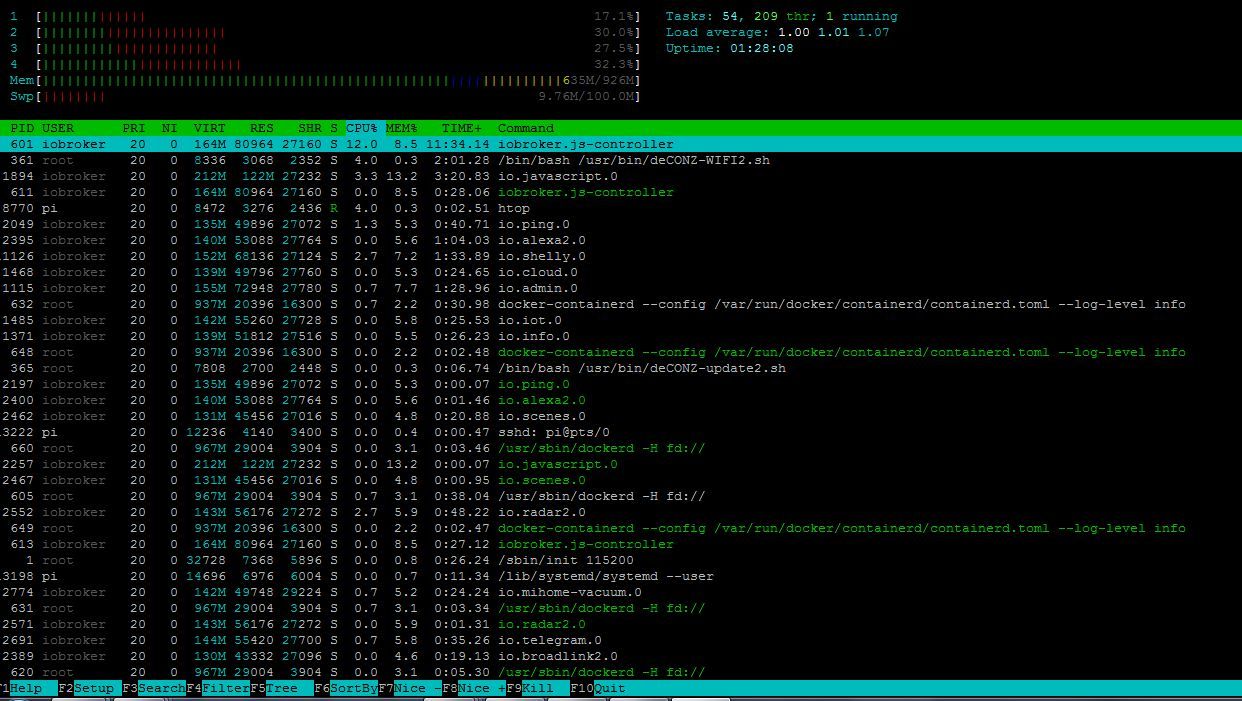
Task: Sort by the TIME+ column header
Action: tap(462, 128)
